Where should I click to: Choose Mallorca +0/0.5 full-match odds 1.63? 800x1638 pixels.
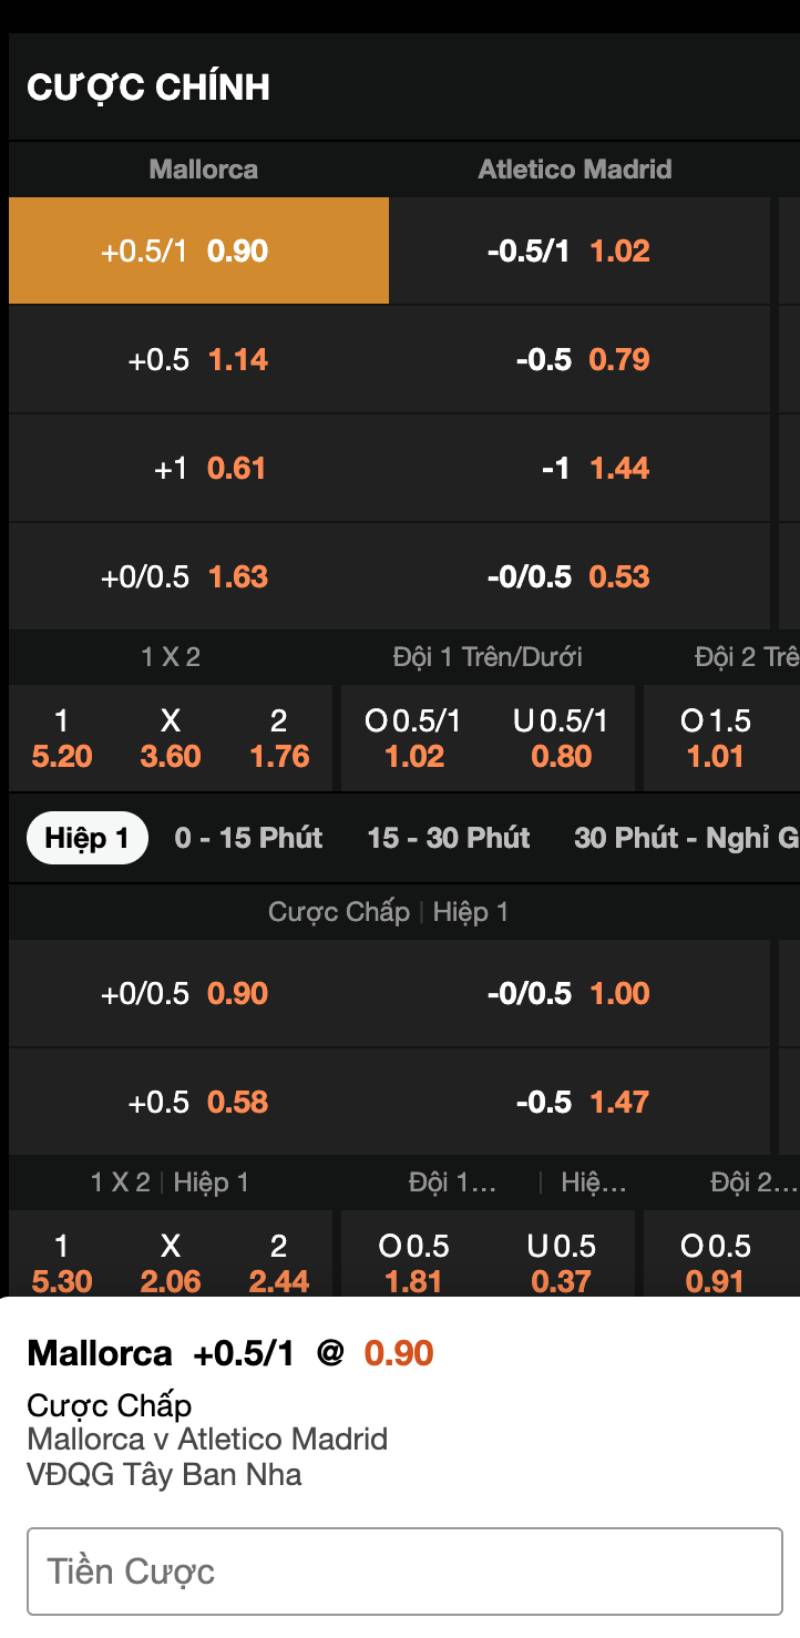[198, 577]
